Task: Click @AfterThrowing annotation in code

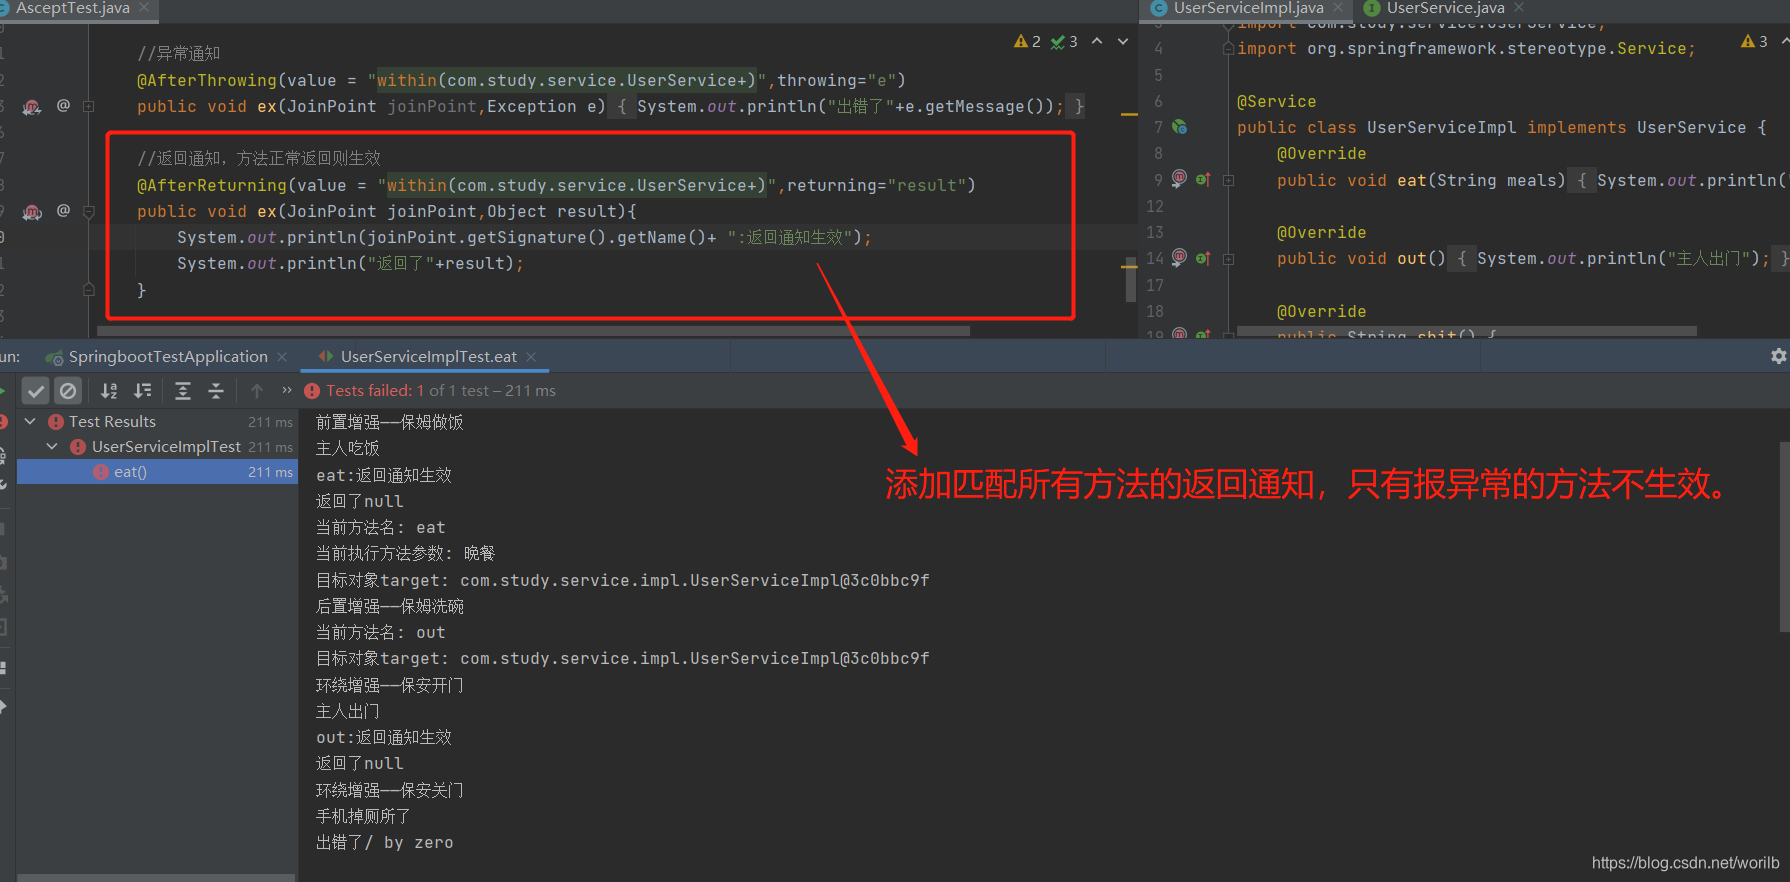Action: coord(207,80)
